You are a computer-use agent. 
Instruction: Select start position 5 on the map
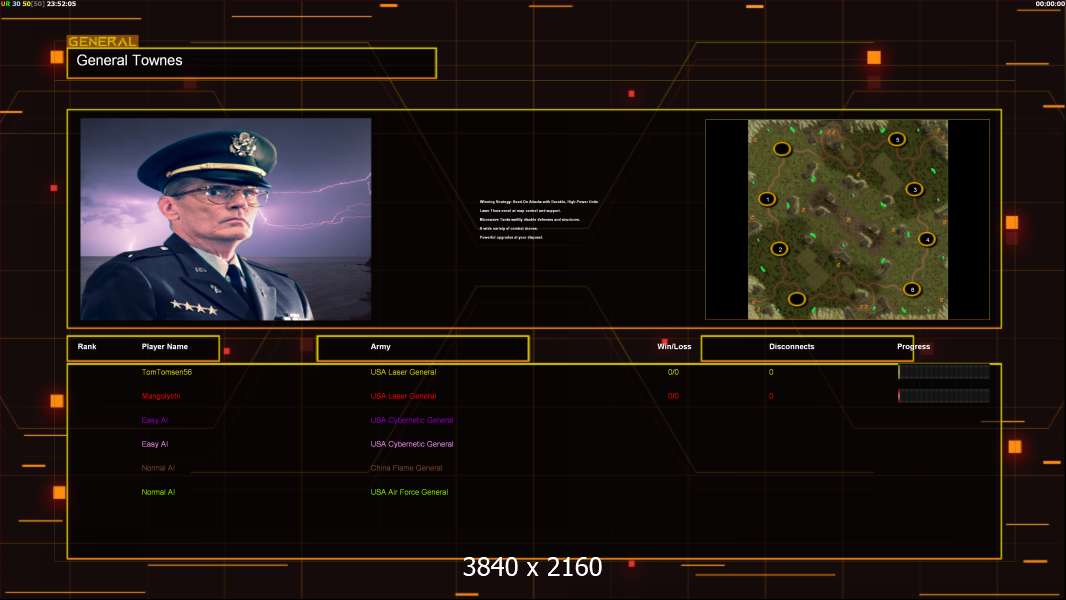(x=897, y=139)
